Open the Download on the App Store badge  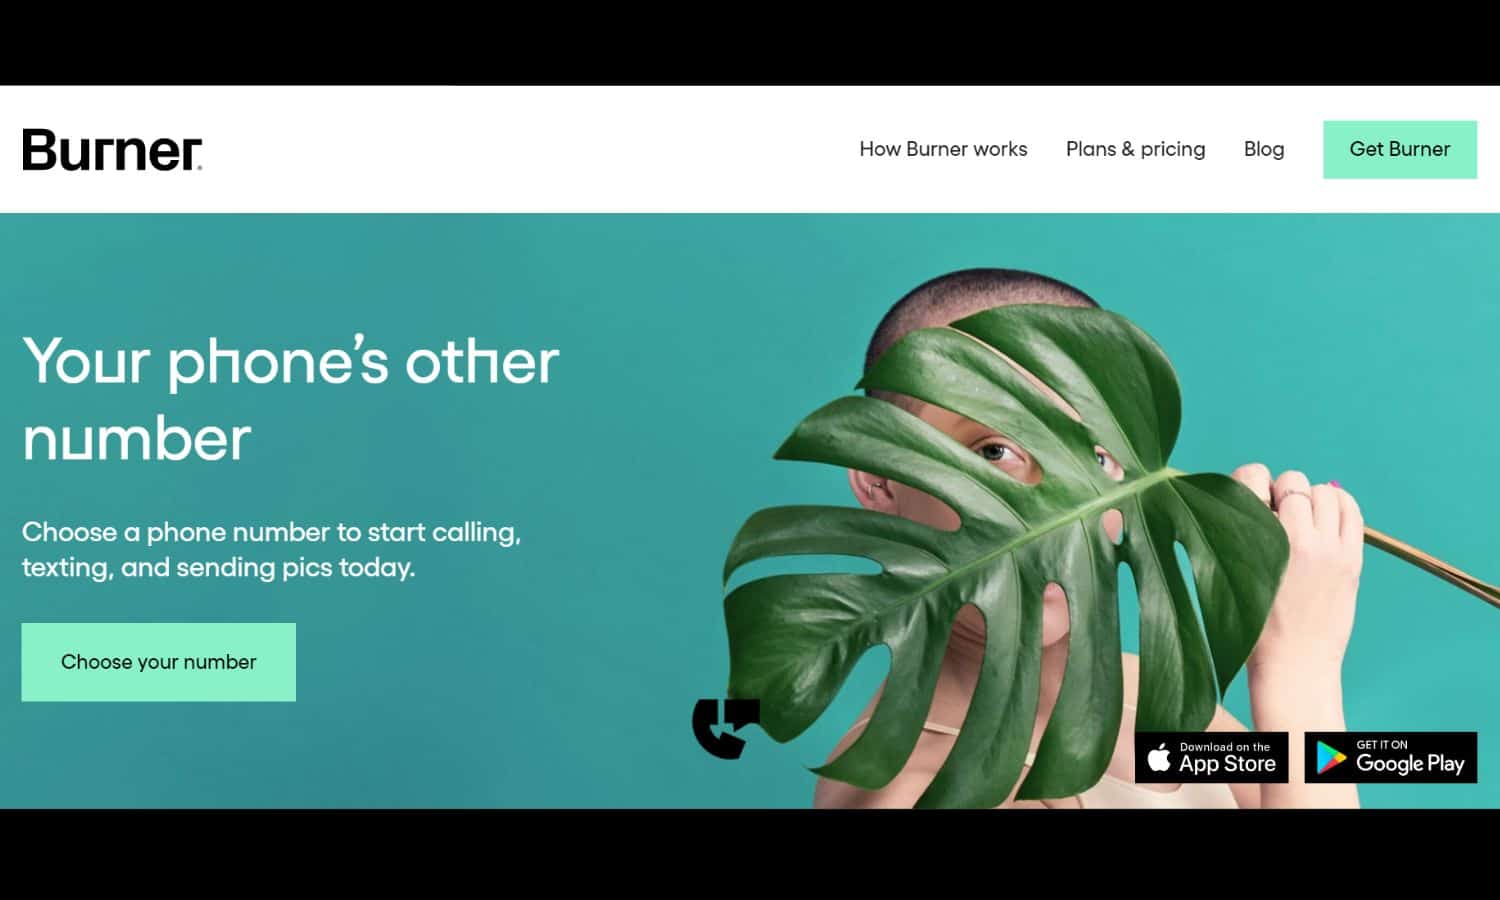coord(1211,758)
